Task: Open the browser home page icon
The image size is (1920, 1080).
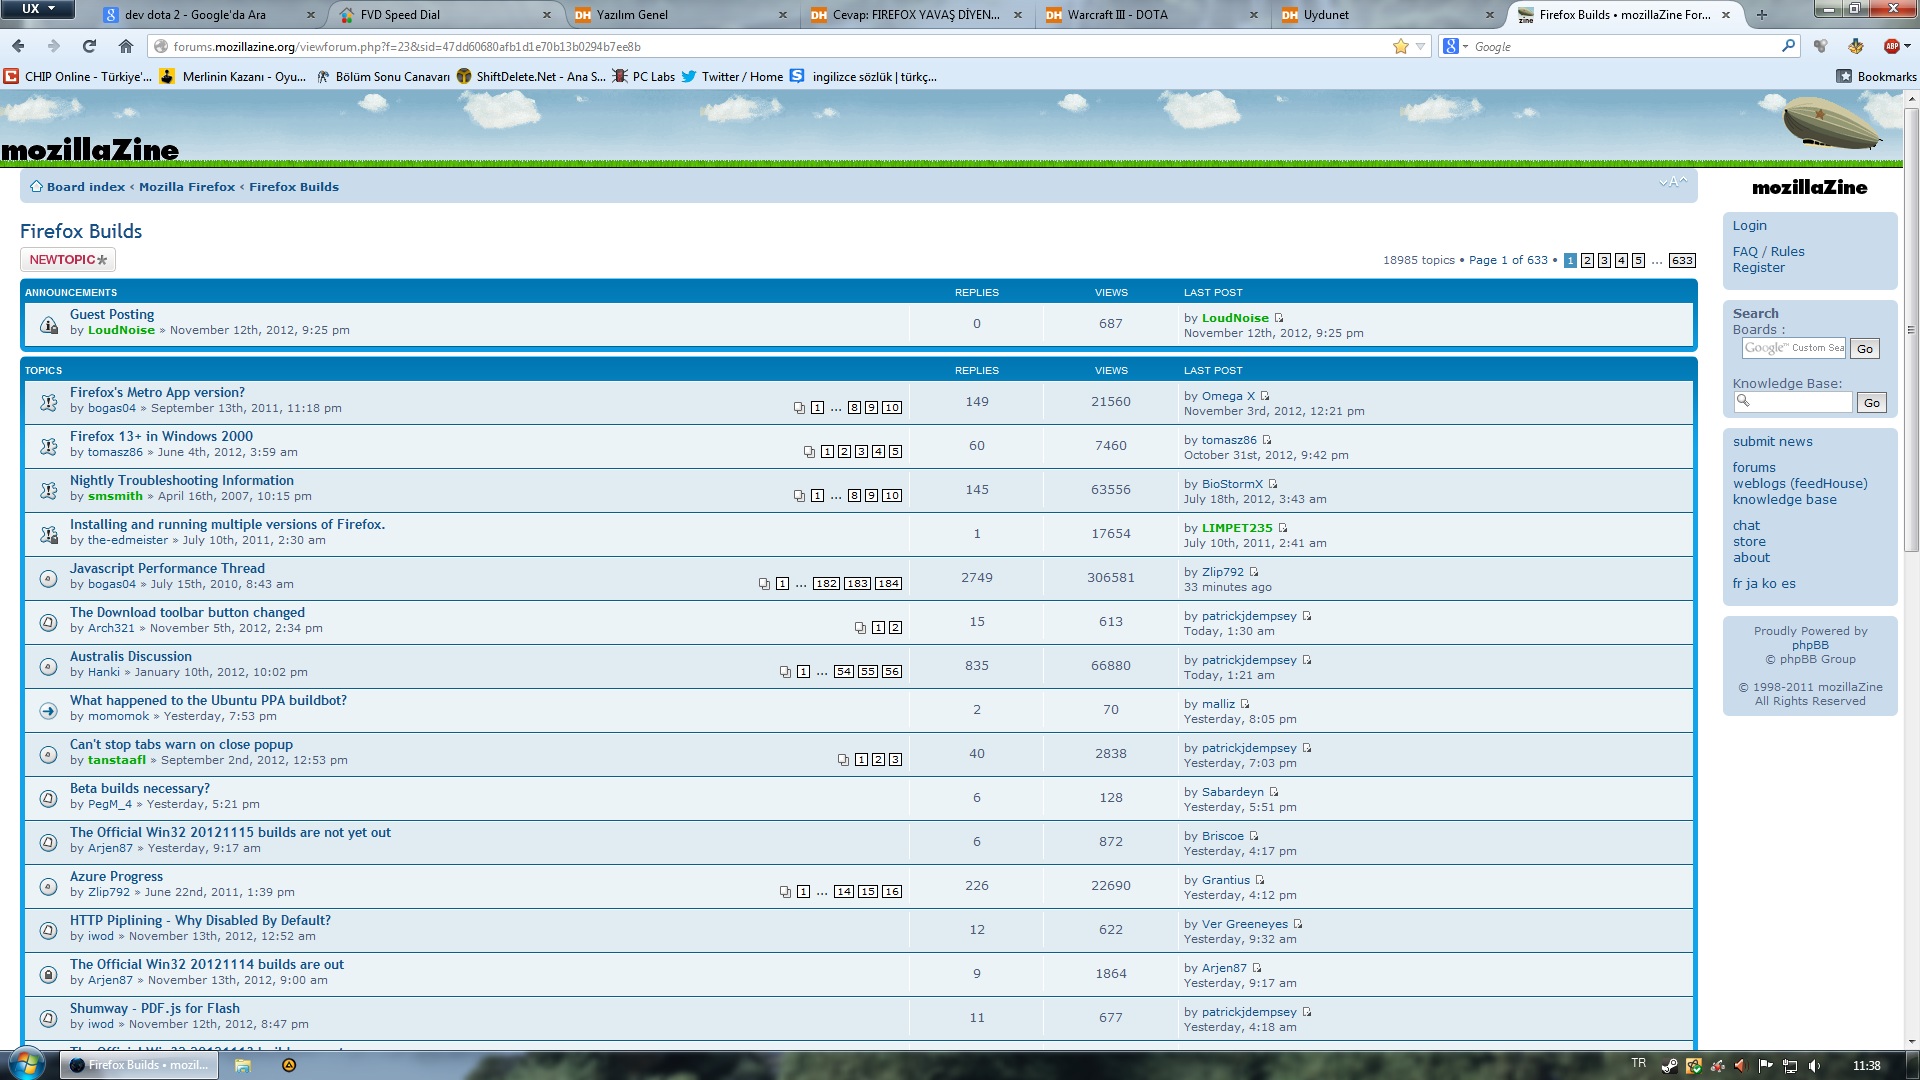Action: tap(125, 46)
